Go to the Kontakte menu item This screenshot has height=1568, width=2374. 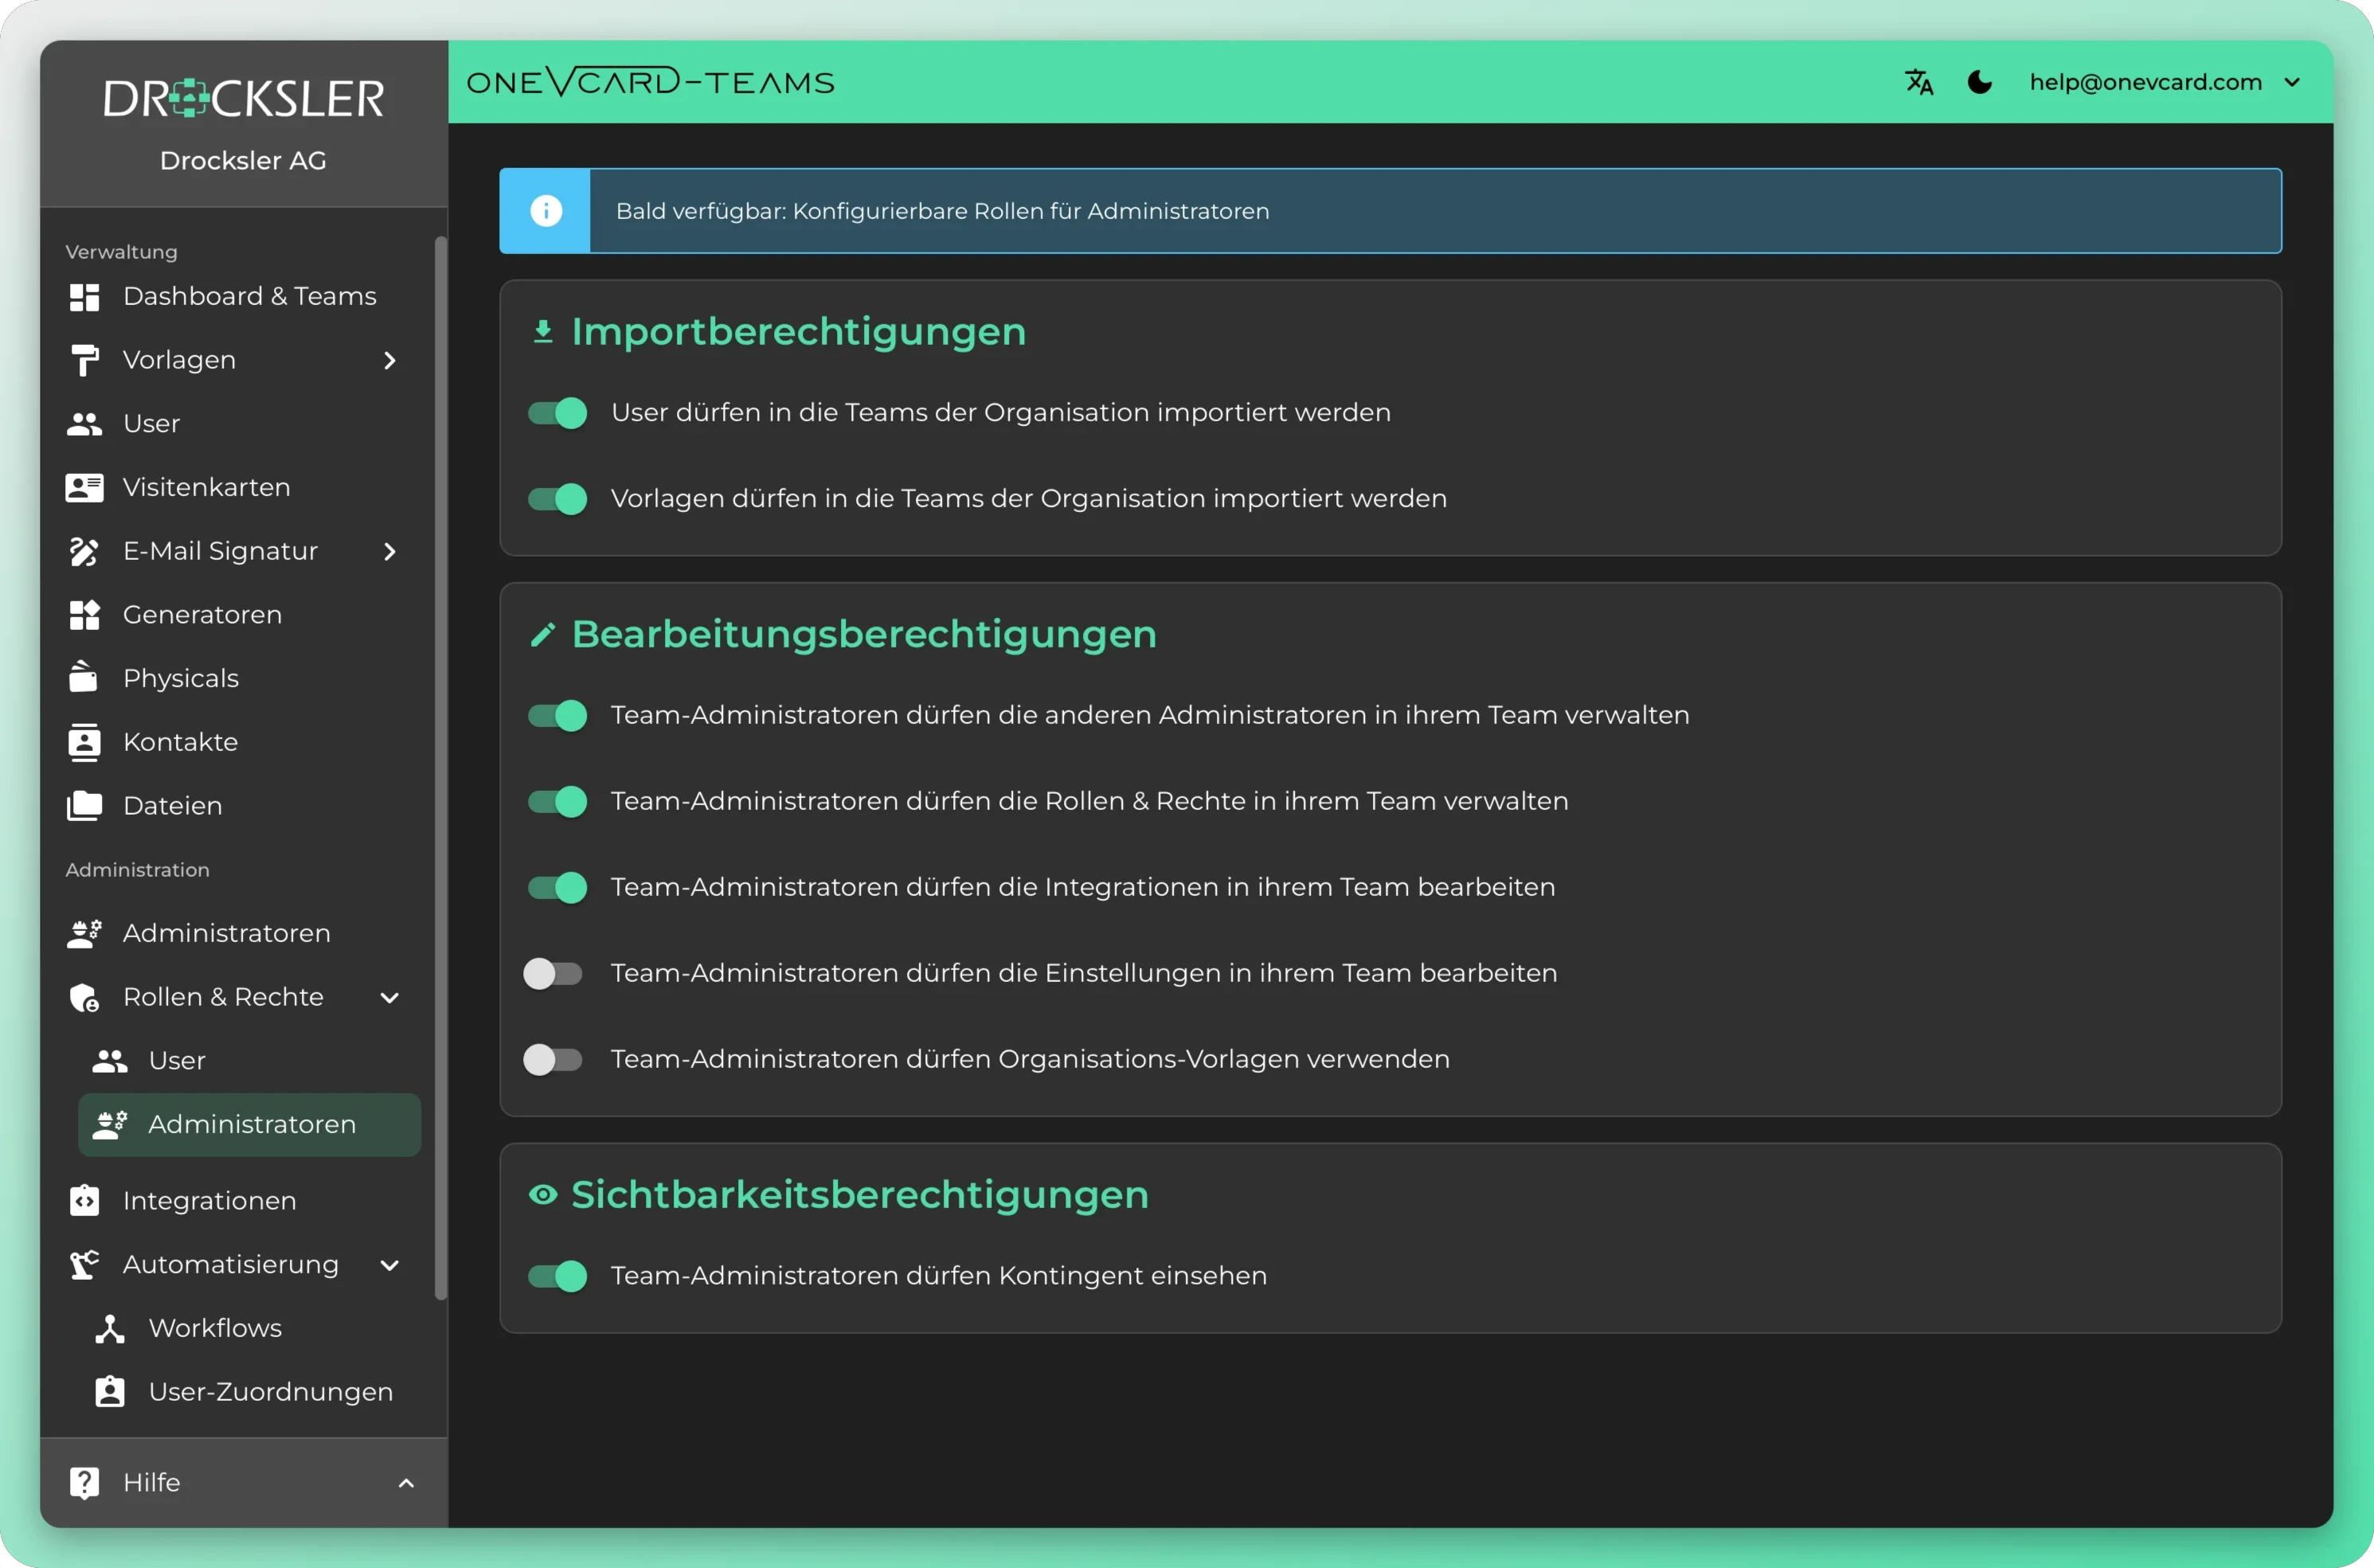pos(244,743)
